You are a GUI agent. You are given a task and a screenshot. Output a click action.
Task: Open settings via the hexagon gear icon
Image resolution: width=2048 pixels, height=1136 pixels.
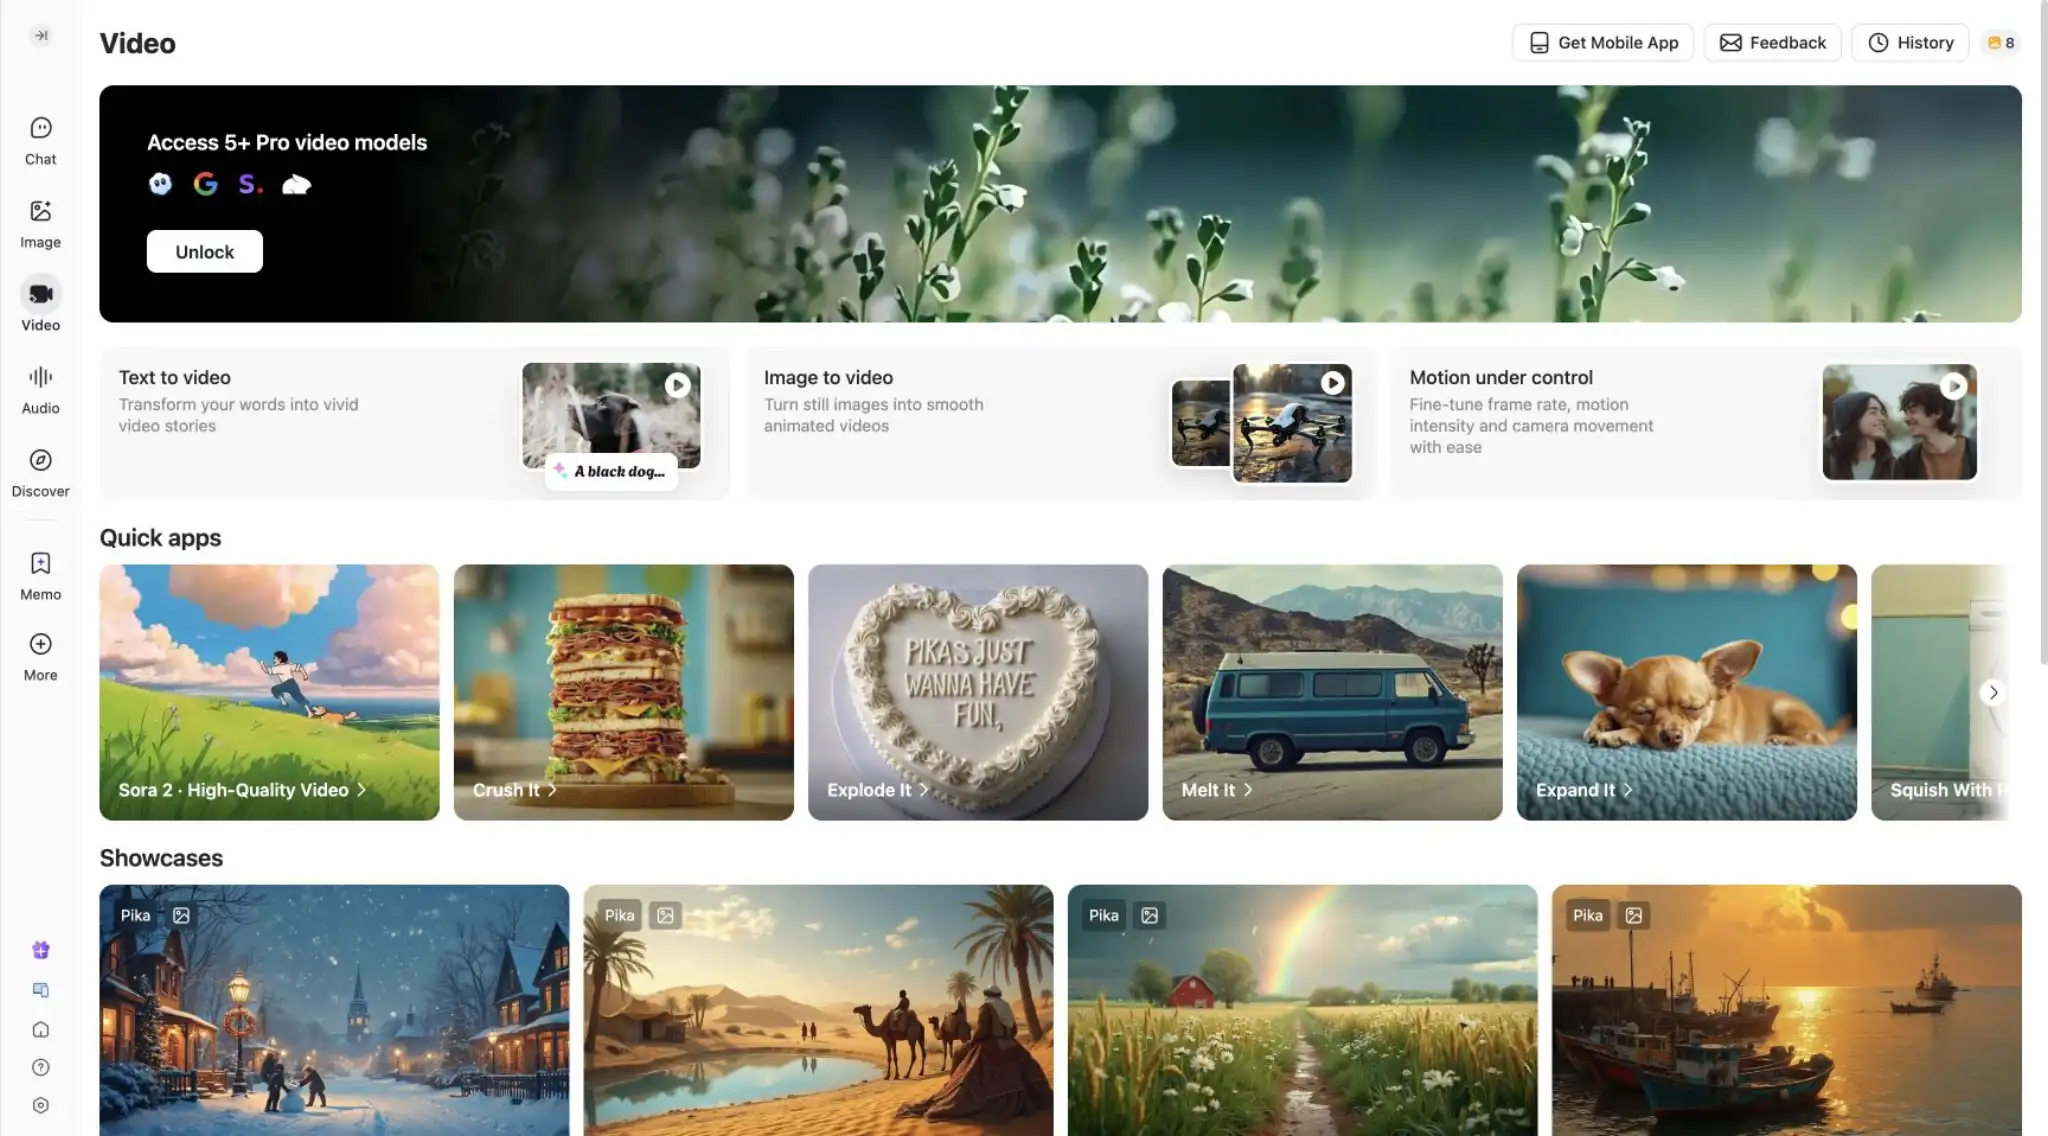click(x=41, y=1105)
